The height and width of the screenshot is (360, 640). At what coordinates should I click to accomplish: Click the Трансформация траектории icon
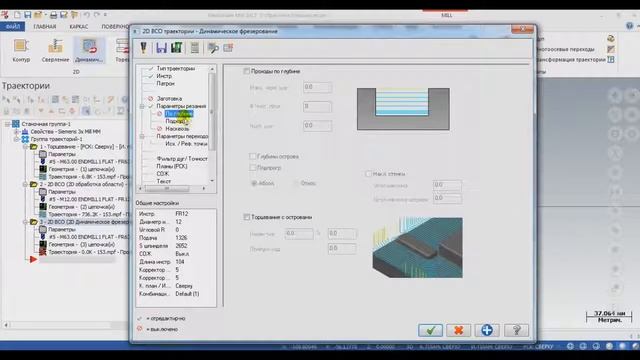coord(611,60)
